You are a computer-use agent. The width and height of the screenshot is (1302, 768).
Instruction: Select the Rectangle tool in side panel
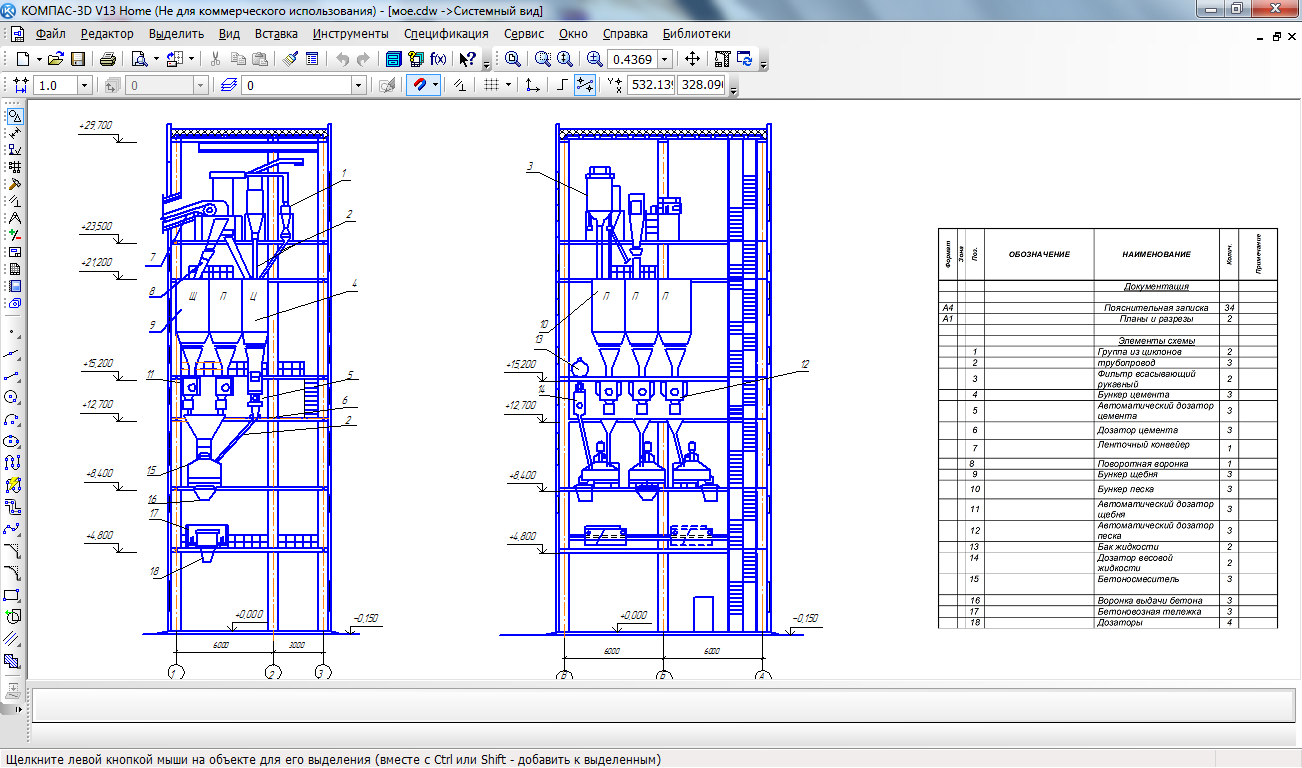click(13, 594)
